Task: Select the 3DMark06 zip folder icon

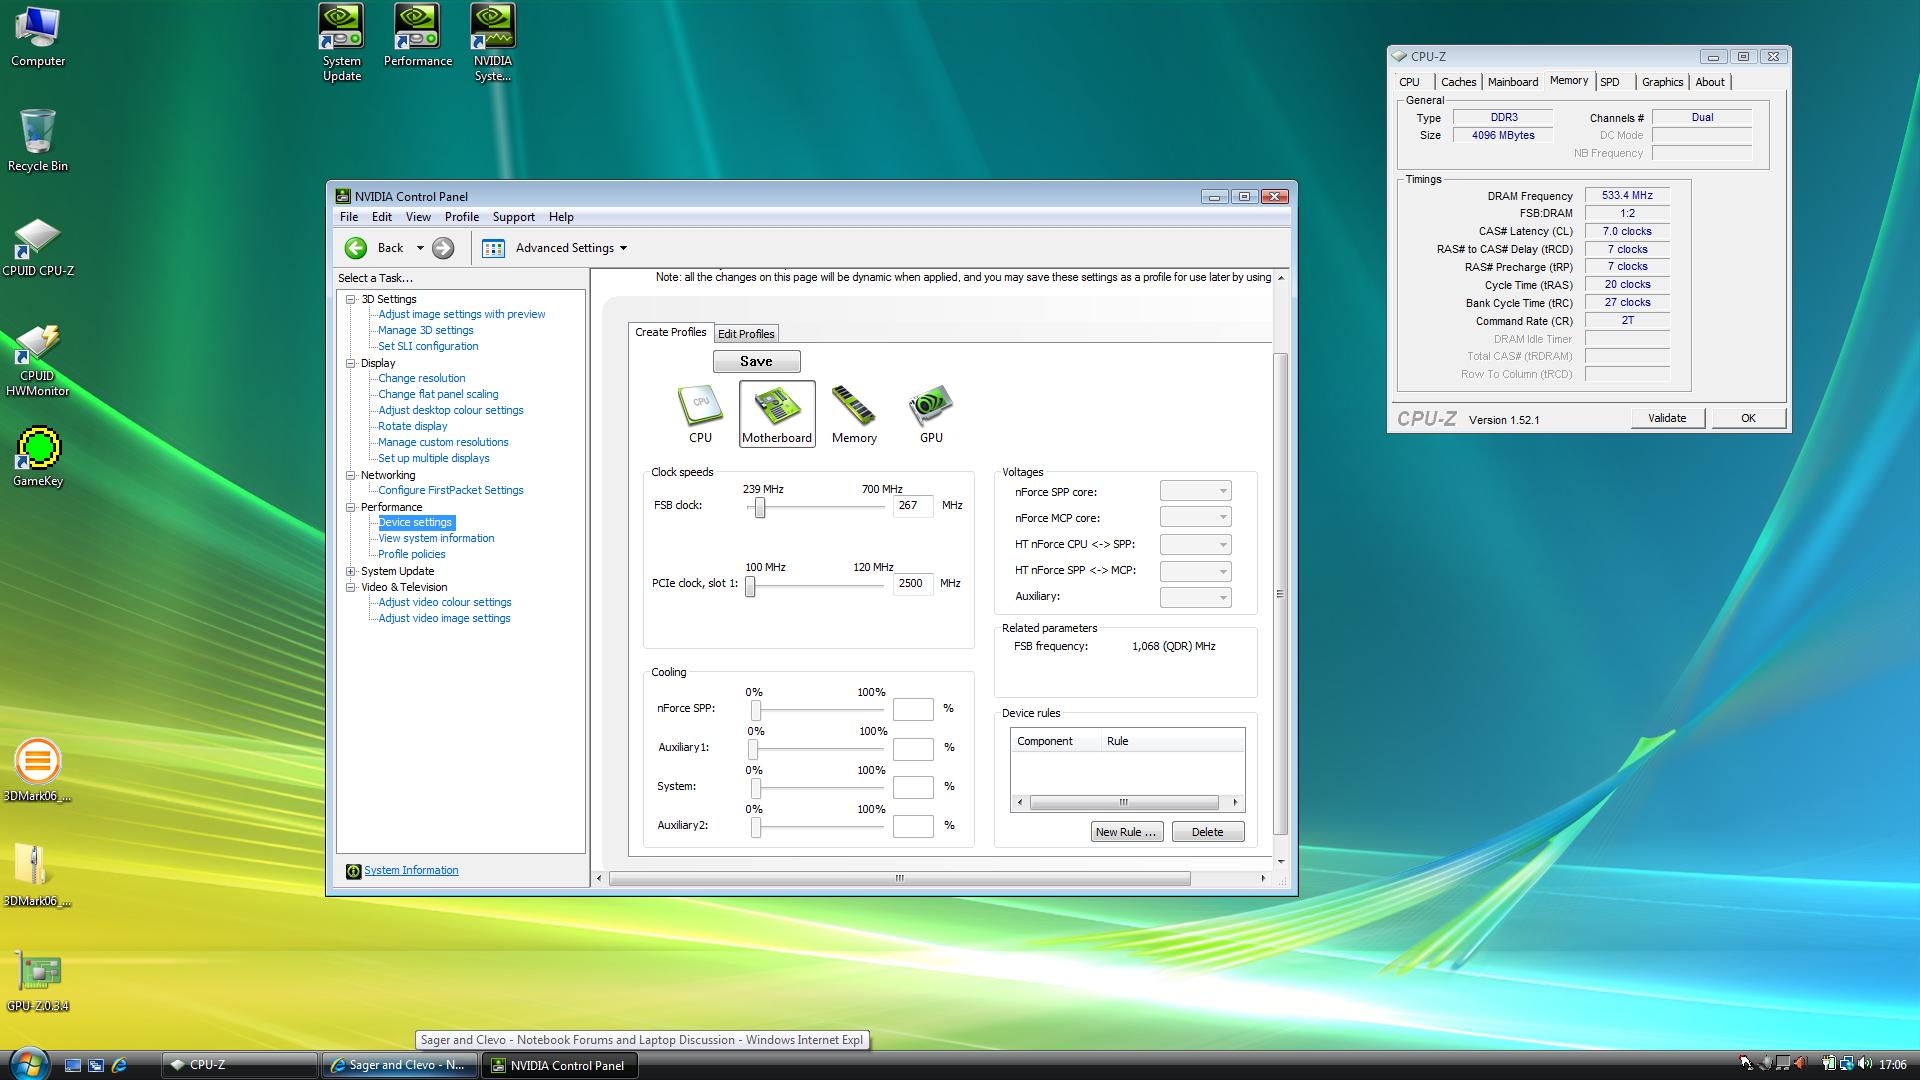Action: click(x=38, y=875)
